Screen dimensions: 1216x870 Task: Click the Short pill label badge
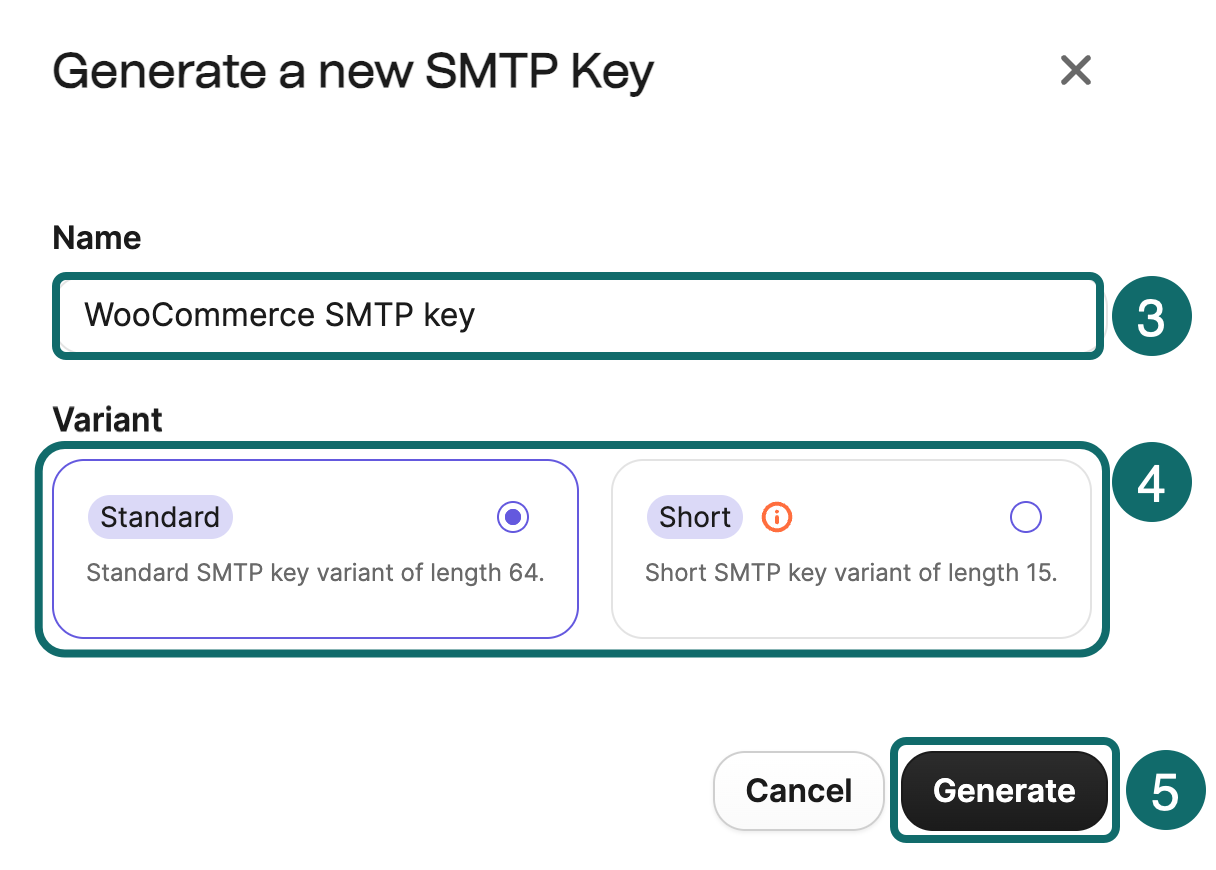694,517
